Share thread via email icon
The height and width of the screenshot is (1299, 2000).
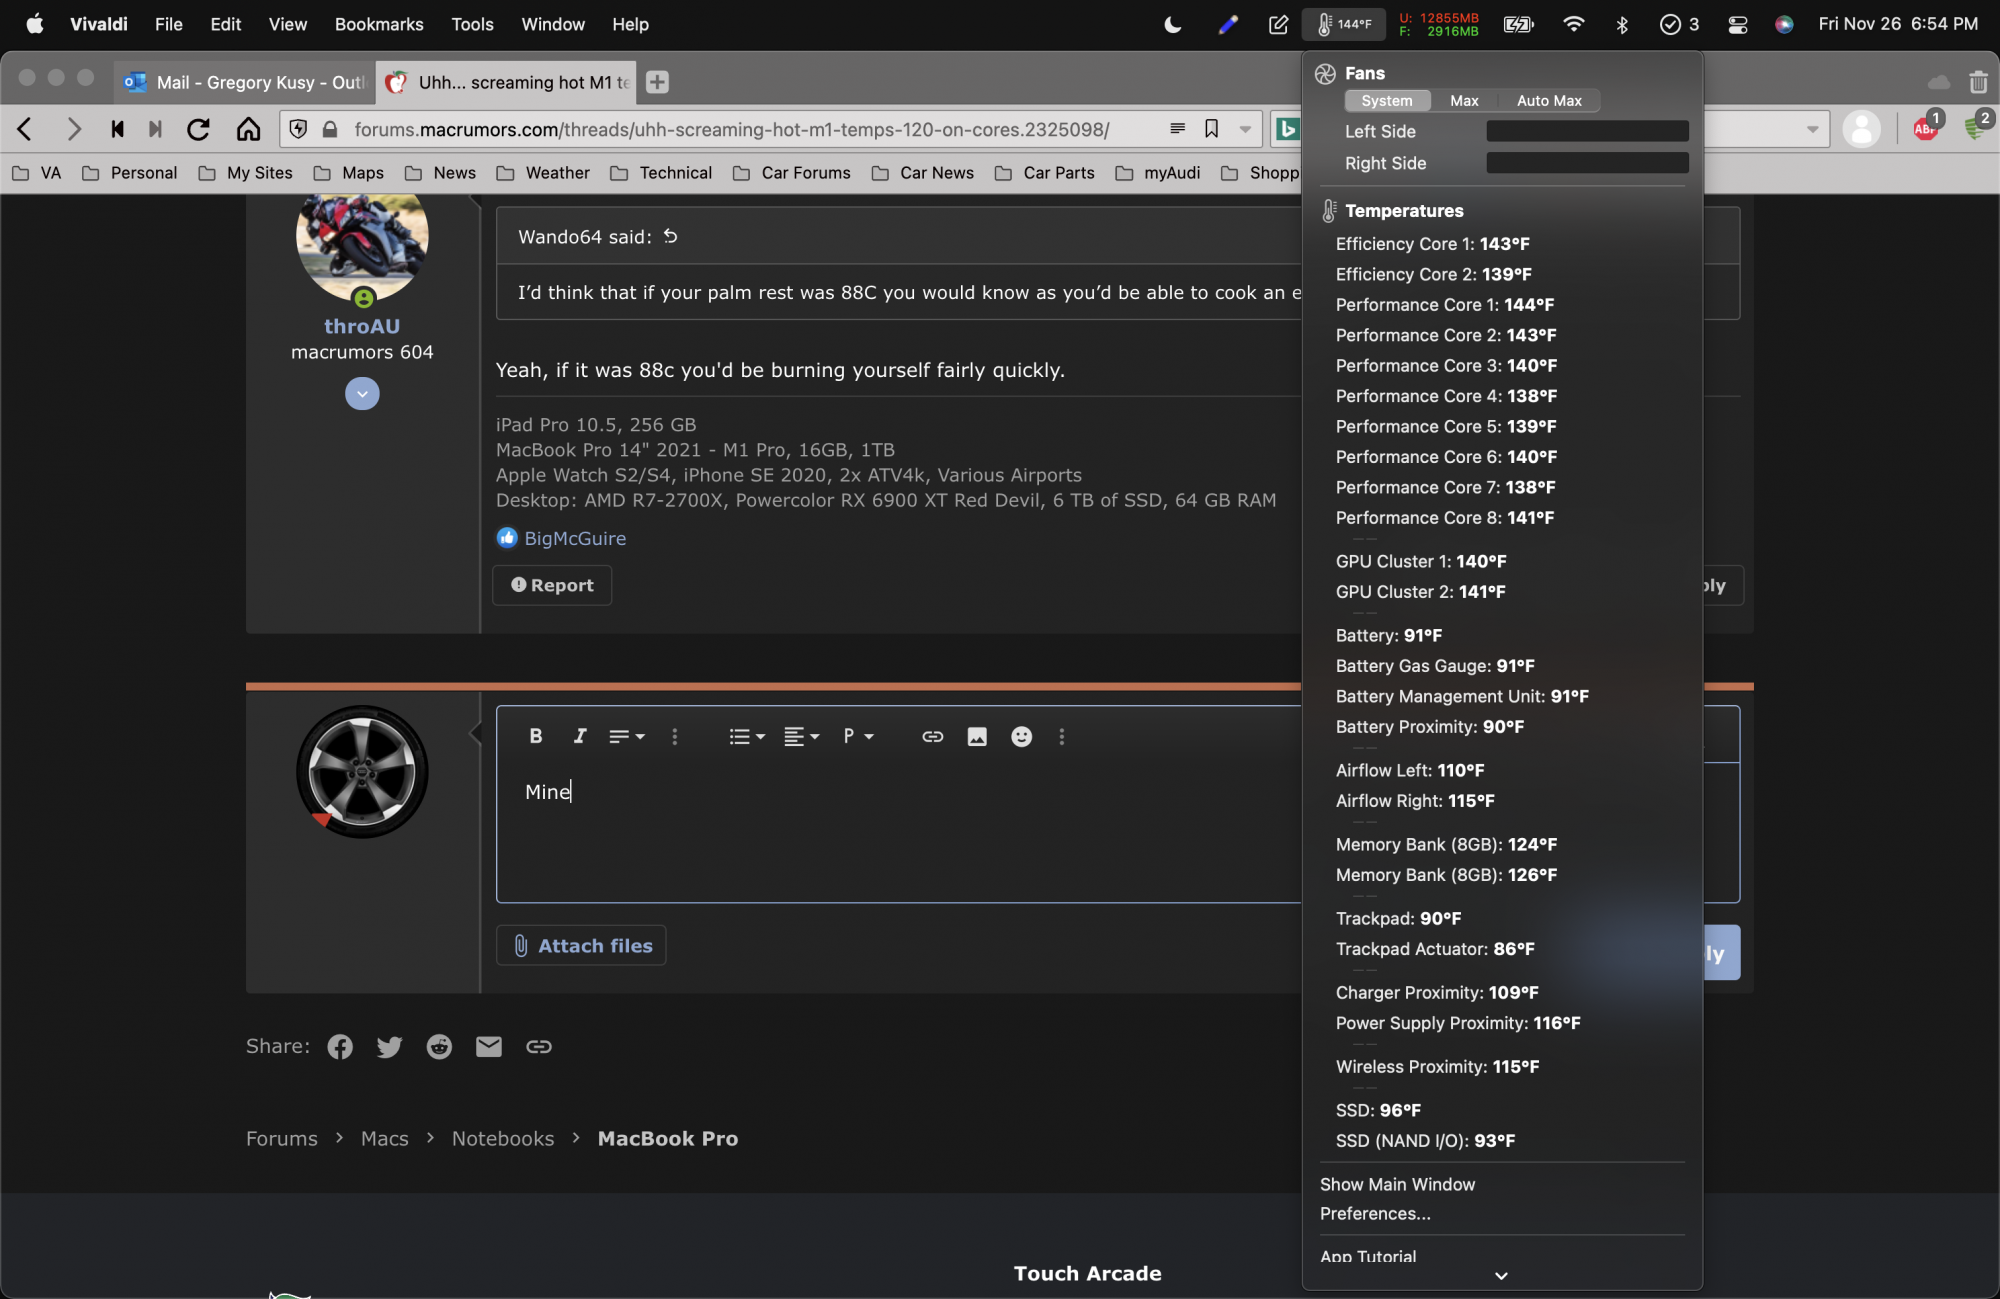coord(489,1046)
